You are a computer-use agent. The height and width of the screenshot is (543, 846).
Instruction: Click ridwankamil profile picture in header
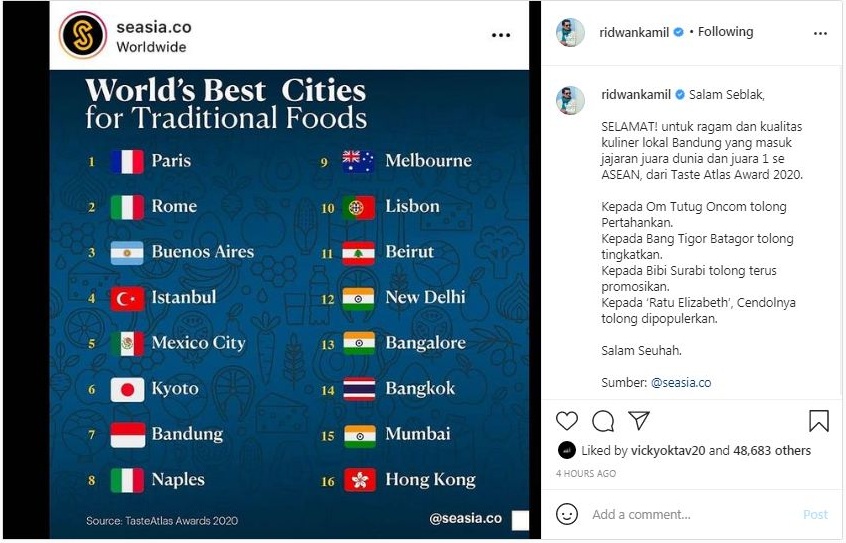tap(570, 32)
